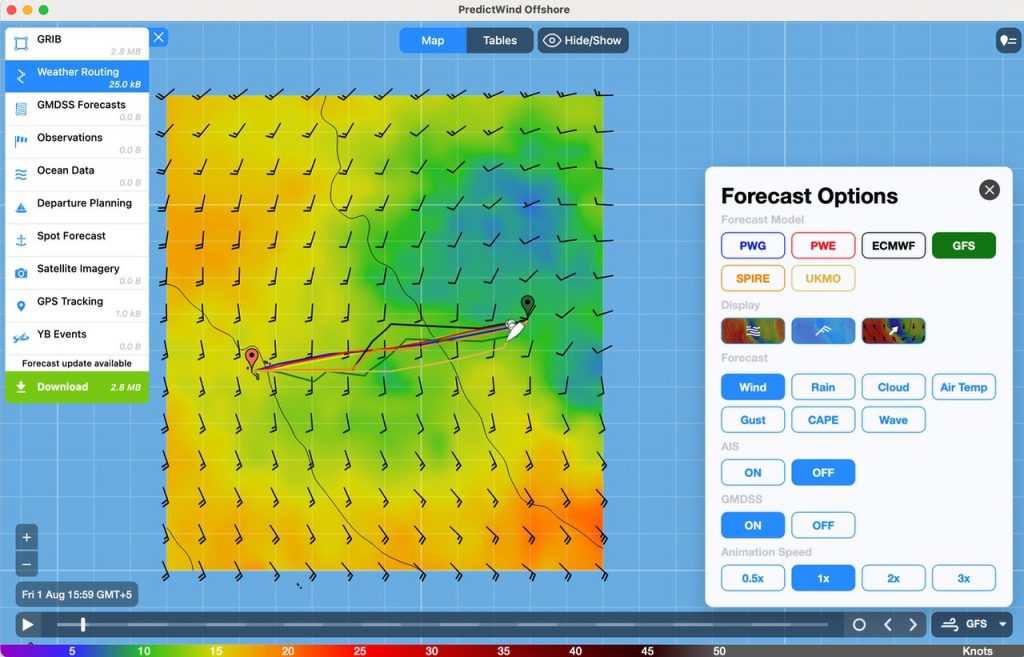Set animation speed to 1x
Image resolution: width=1024 pixels, height=657 pixels.
coord(823,578)
